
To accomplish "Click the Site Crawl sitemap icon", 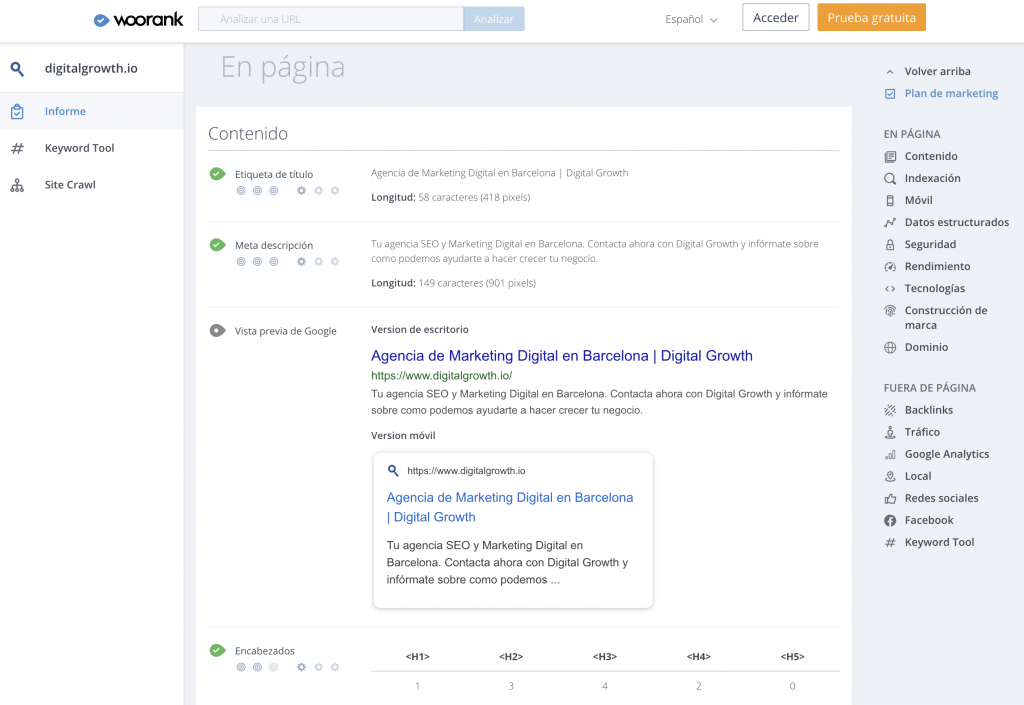I will pos(17,185).
